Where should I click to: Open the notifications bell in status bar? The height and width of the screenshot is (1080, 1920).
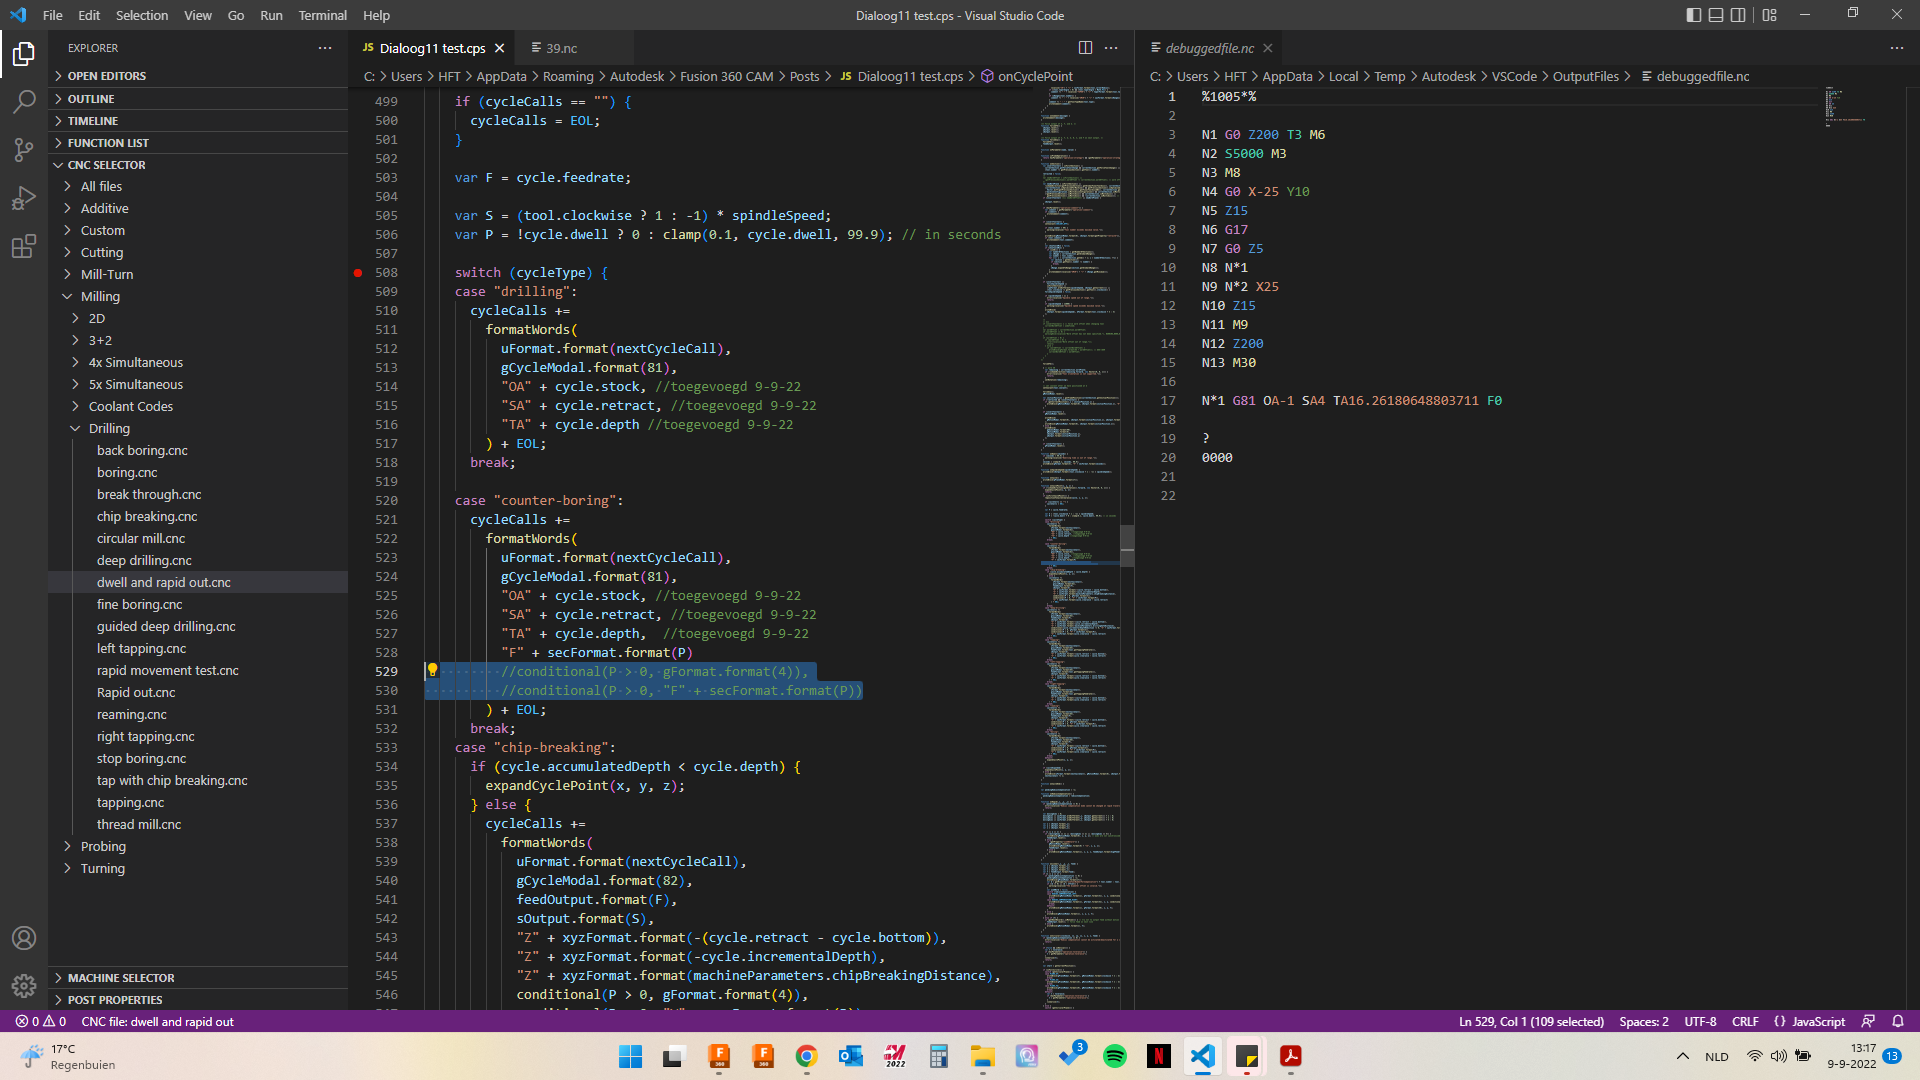(1899, 1021)
